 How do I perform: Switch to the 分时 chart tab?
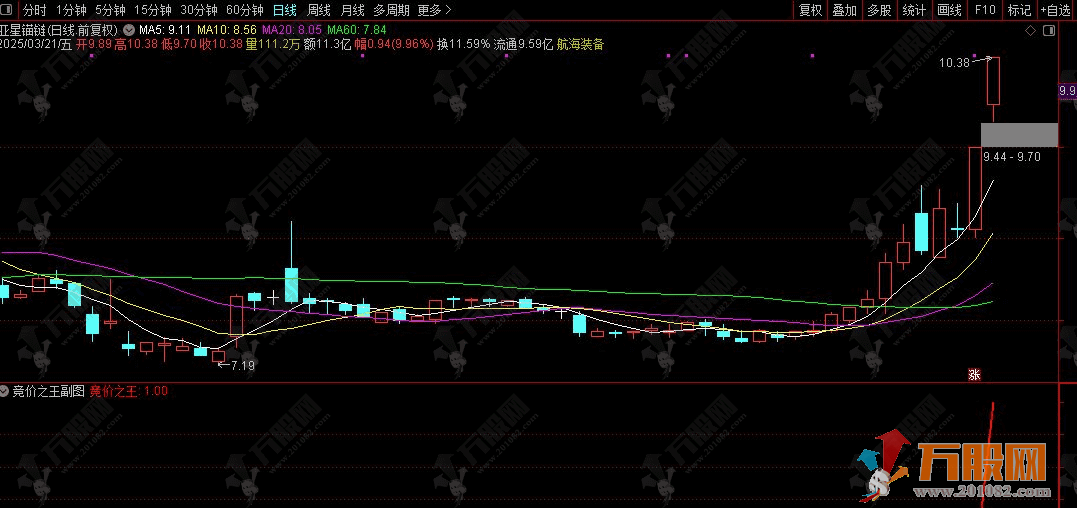point(34,10)
